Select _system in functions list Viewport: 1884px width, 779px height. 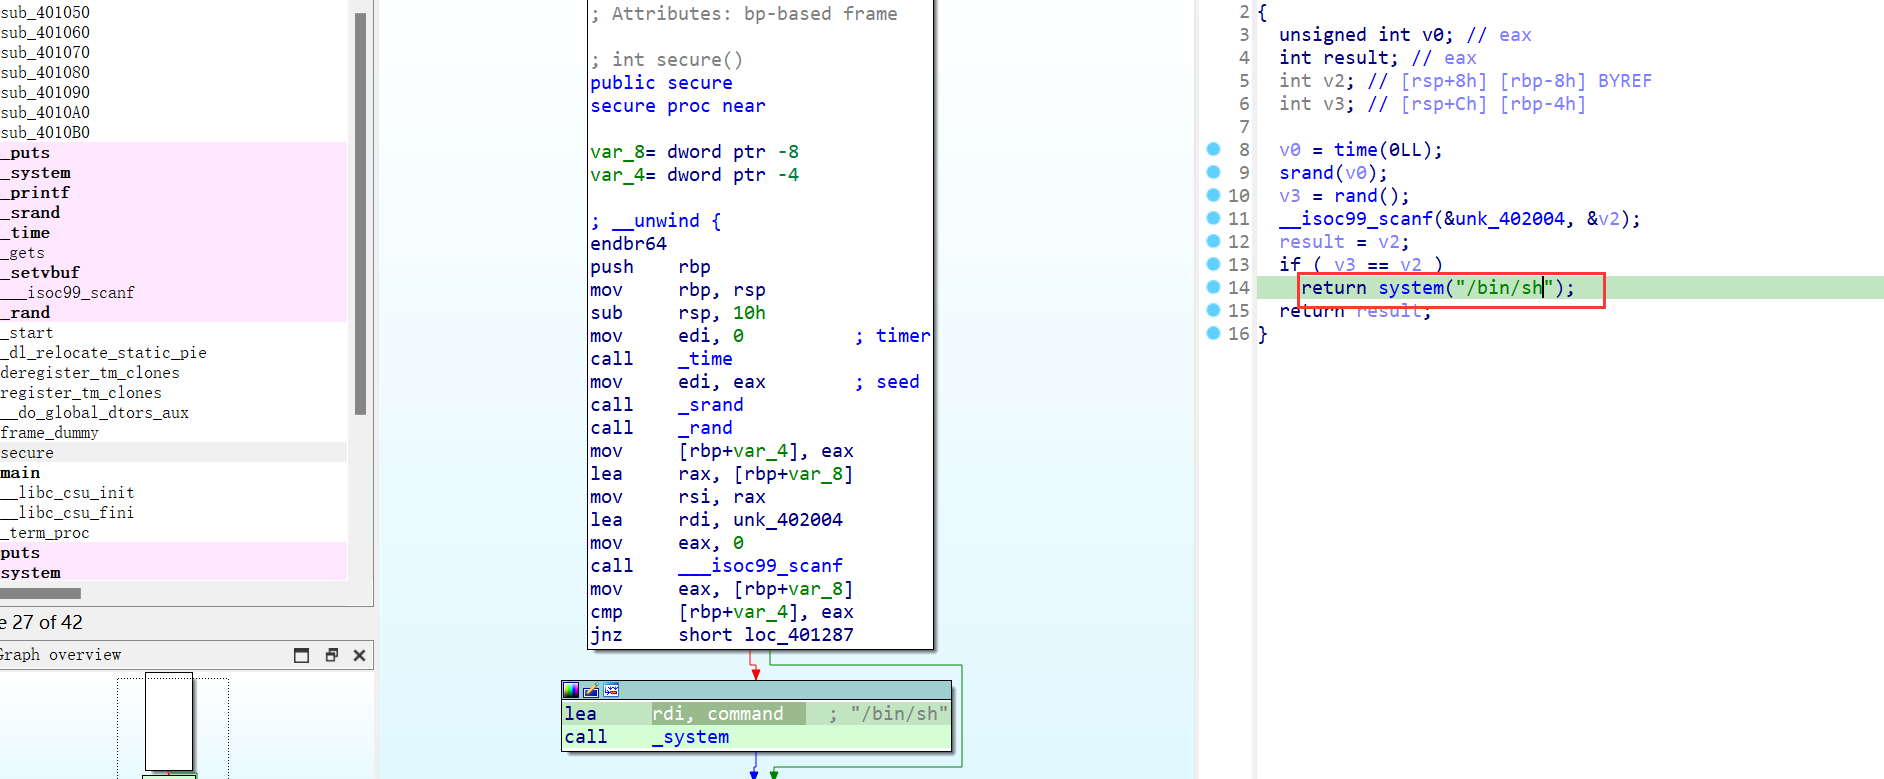point(173,172)
